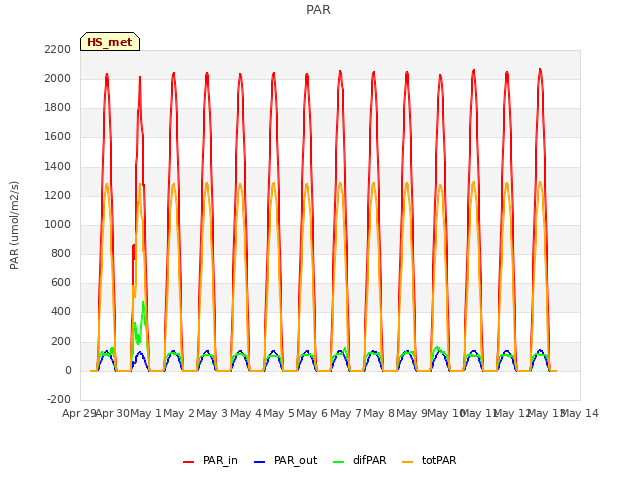
Task: Click the May 7 x-axis label
Action: (346, 413)
